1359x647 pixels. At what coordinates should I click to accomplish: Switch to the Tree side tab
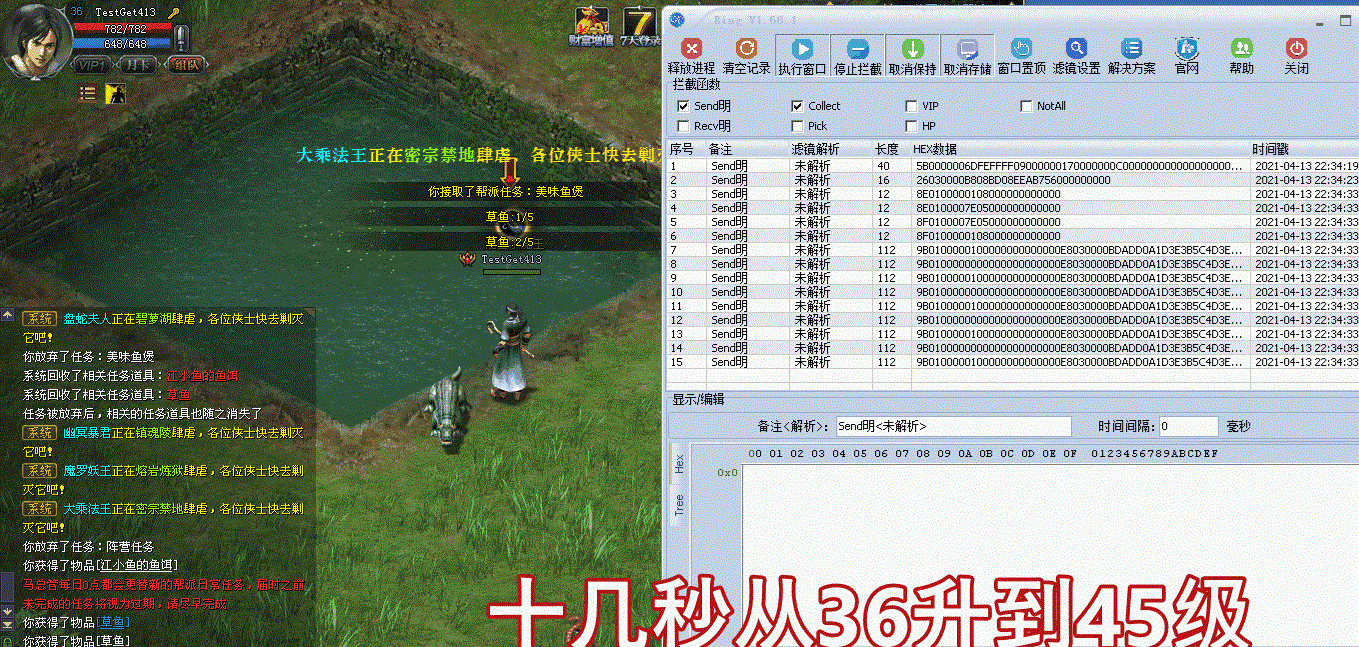click(x=678, y=504)
